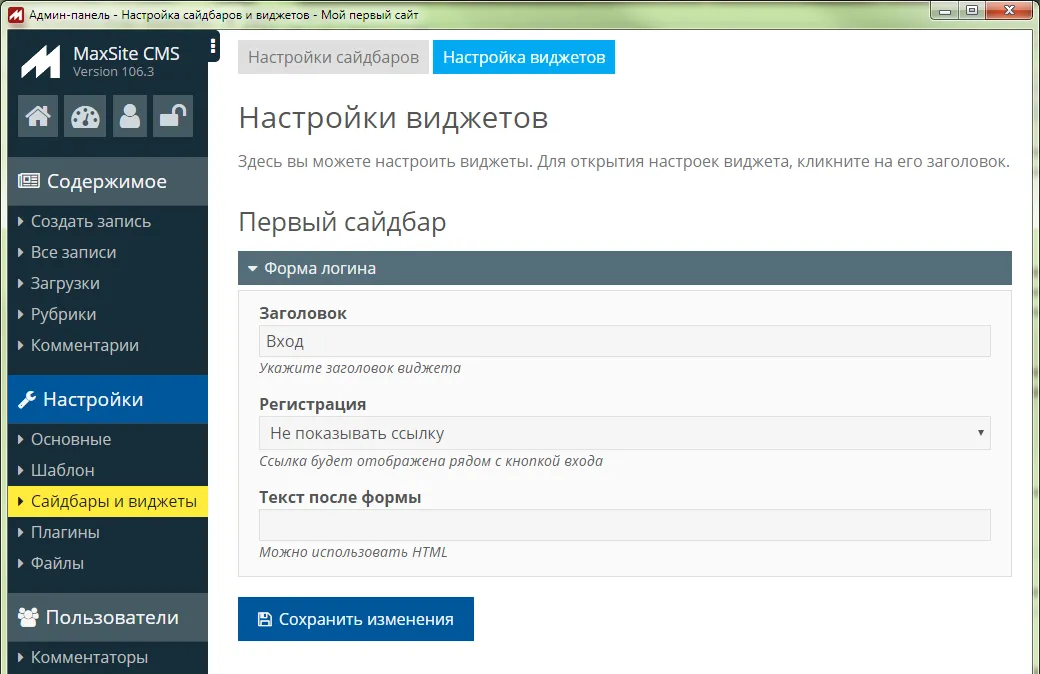Open the Регистрация dropdown list
Viewport: 1040px width, 674px height.
pos(623,433)
